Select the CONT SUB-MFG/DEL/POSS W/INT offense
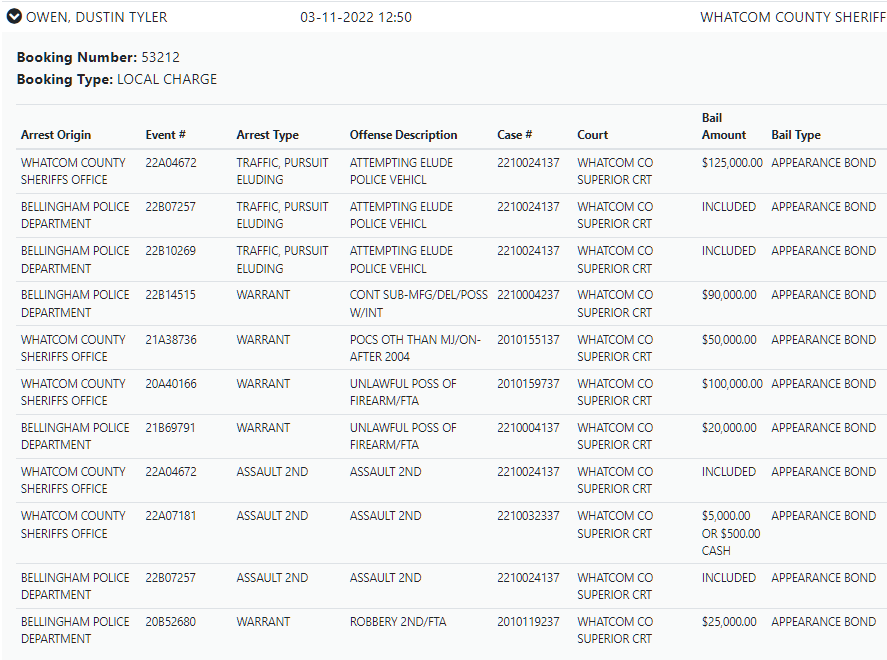Image resolution: width=887 pixels, height=660 pixels. point(418,304)
